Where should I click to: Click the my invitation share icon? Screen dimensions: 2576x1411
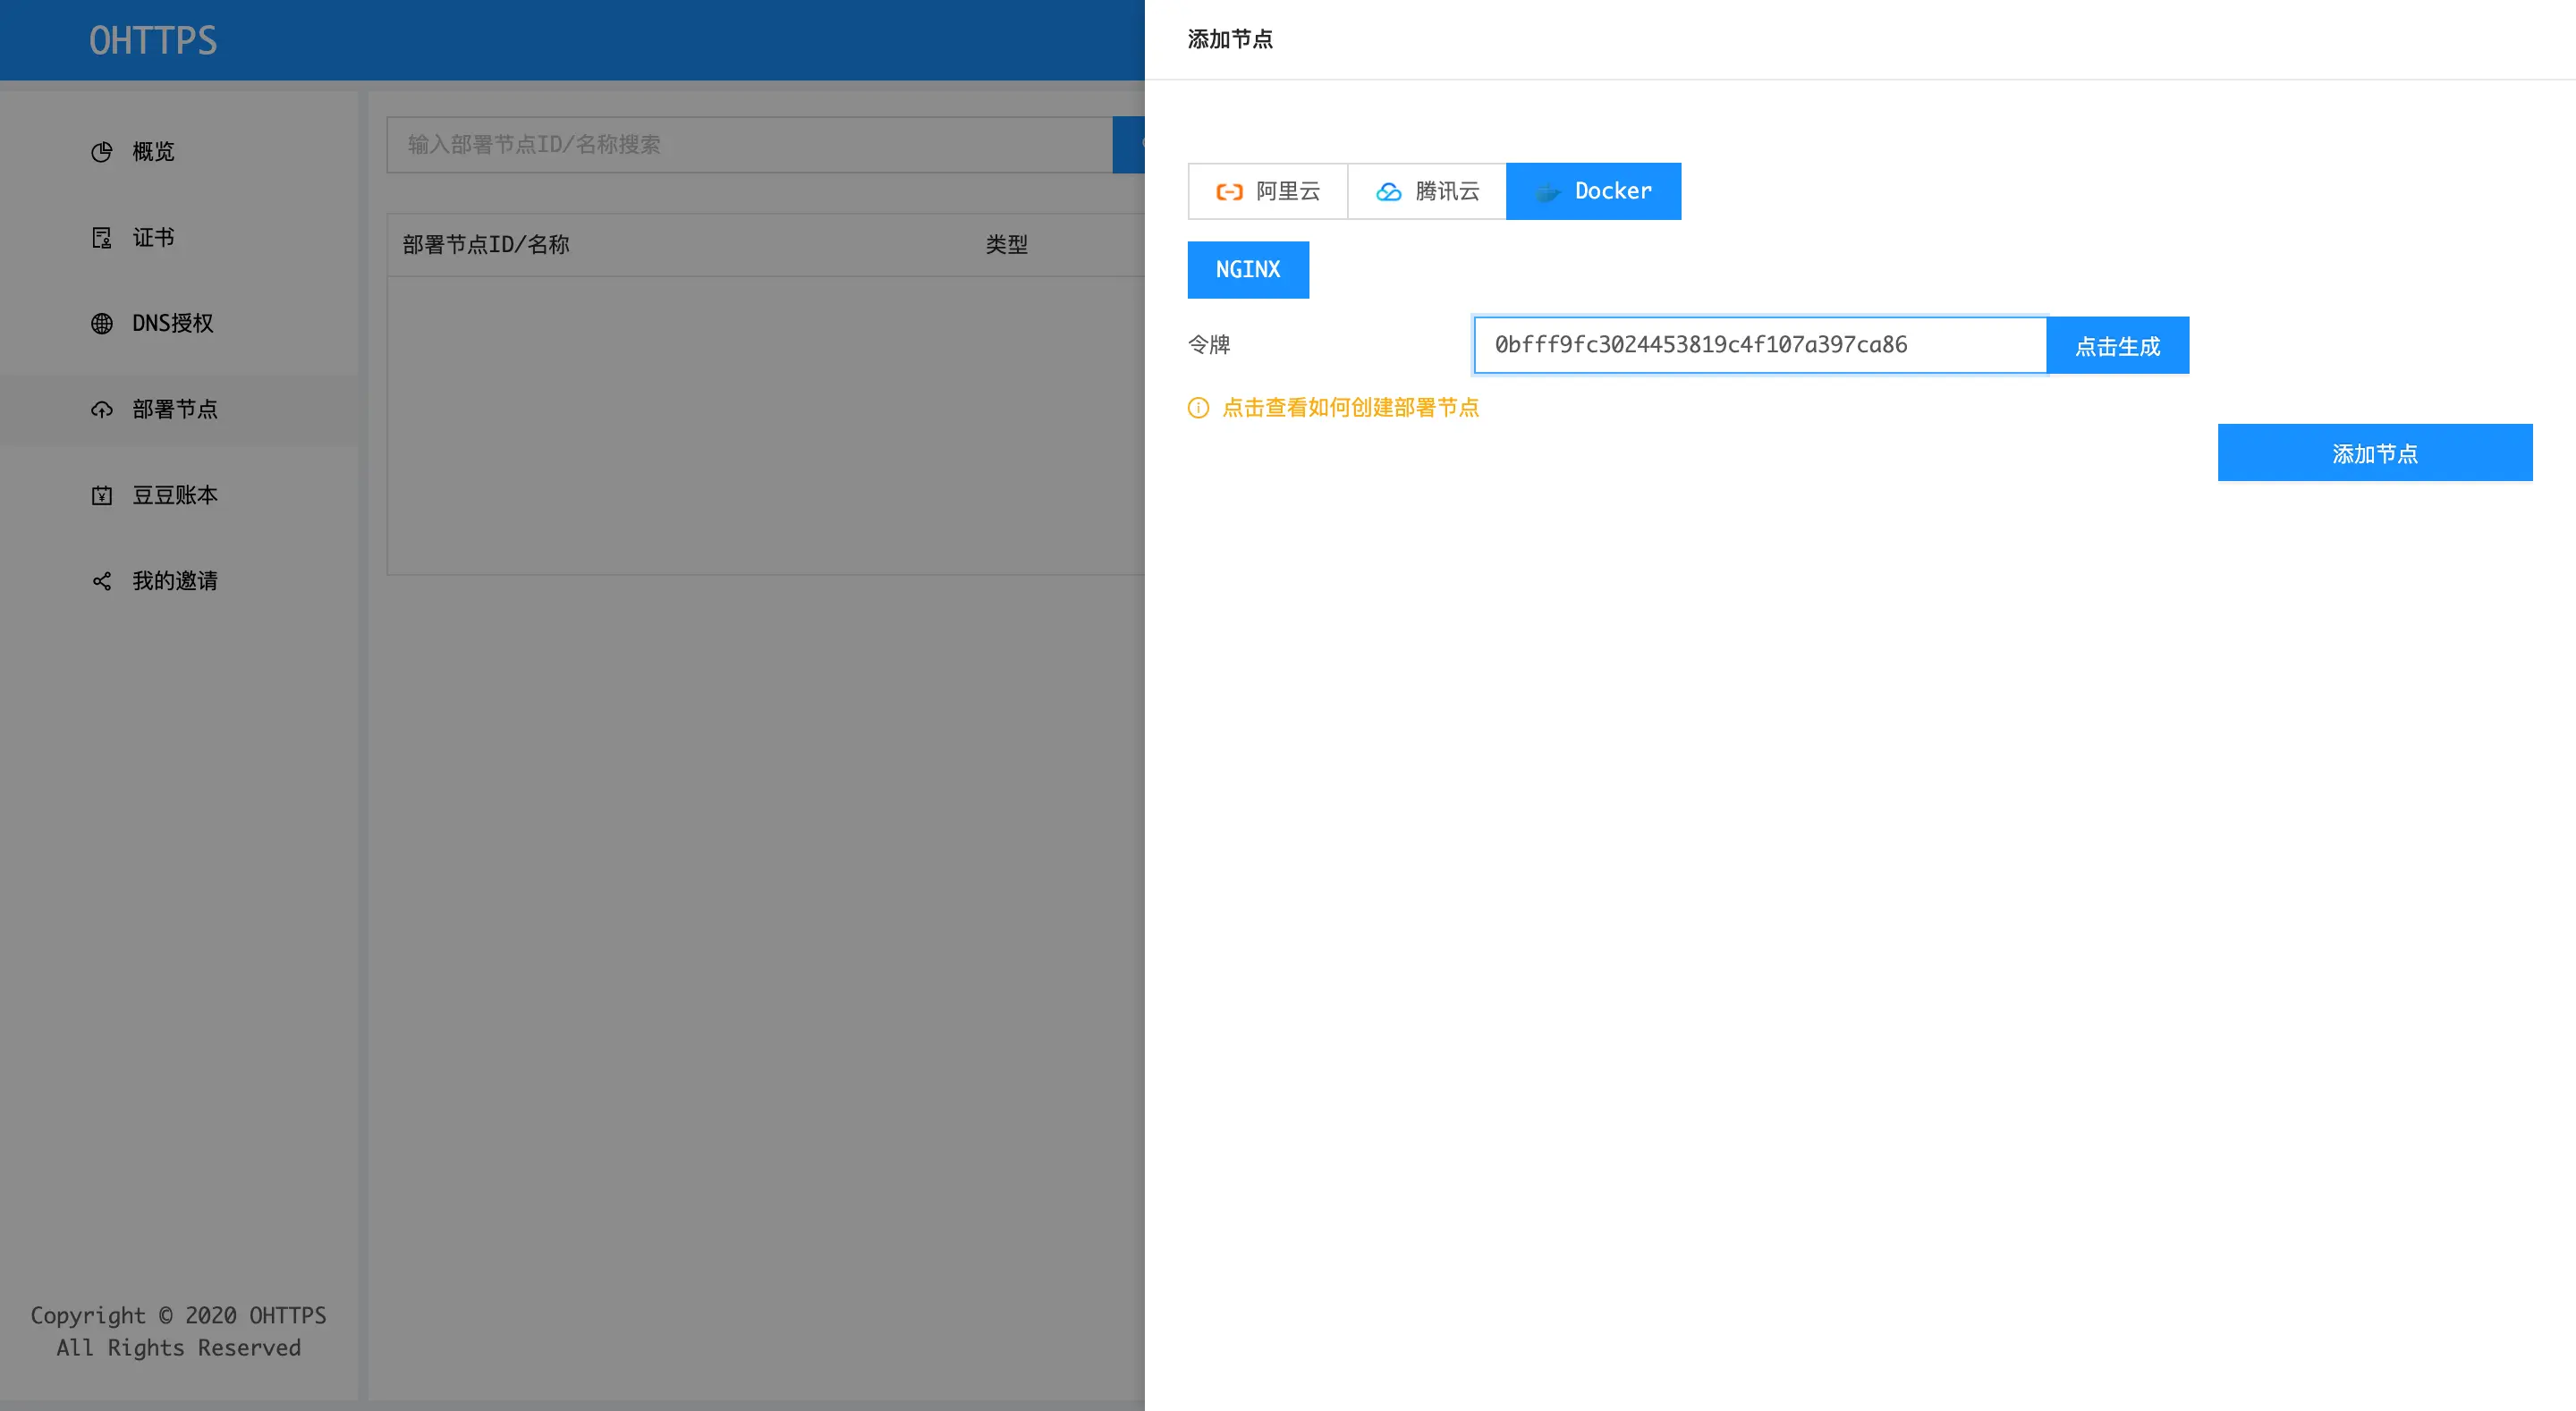(102, 582)
